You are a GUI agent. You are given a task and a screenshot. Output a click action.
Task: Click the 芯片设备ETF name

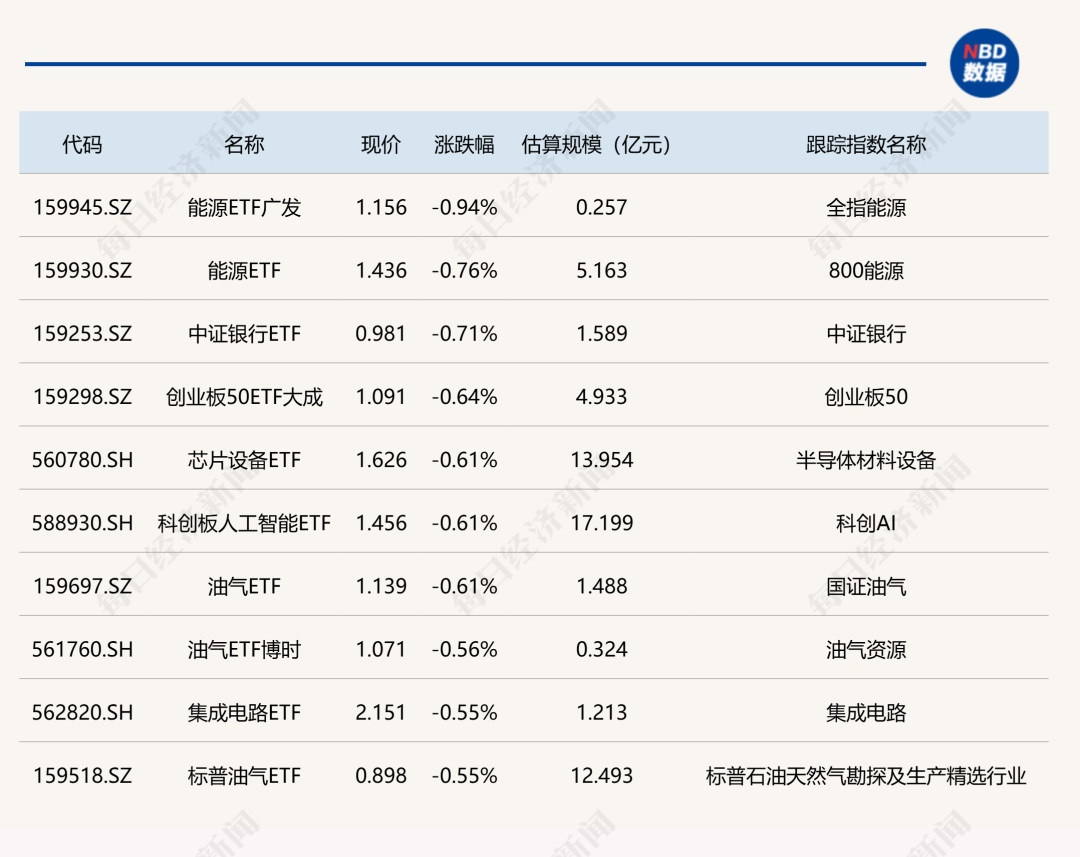pyautogui.click(x=244, y=460)
